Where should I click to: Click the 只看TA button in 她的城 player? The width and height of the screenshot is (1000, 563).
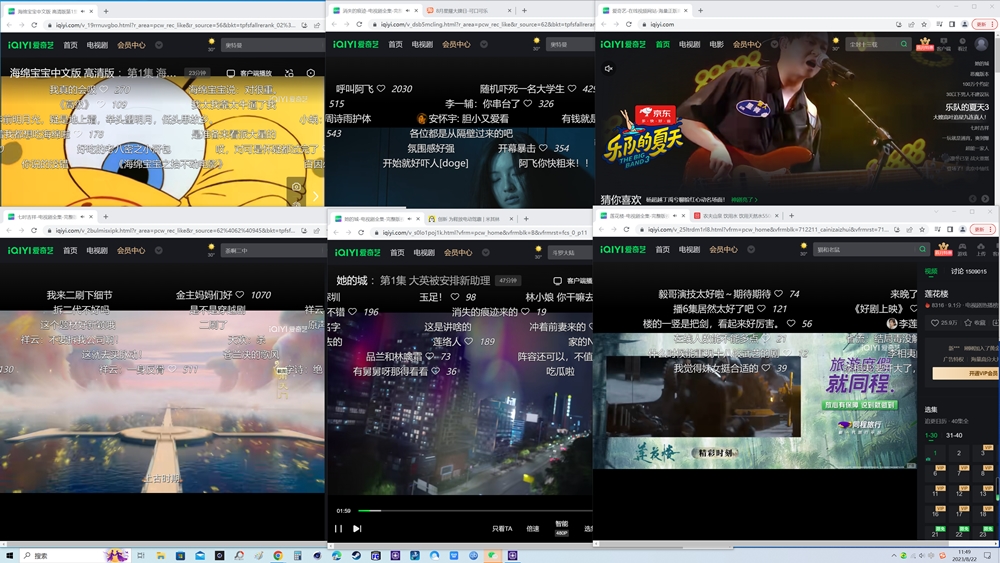click(502, 529)
